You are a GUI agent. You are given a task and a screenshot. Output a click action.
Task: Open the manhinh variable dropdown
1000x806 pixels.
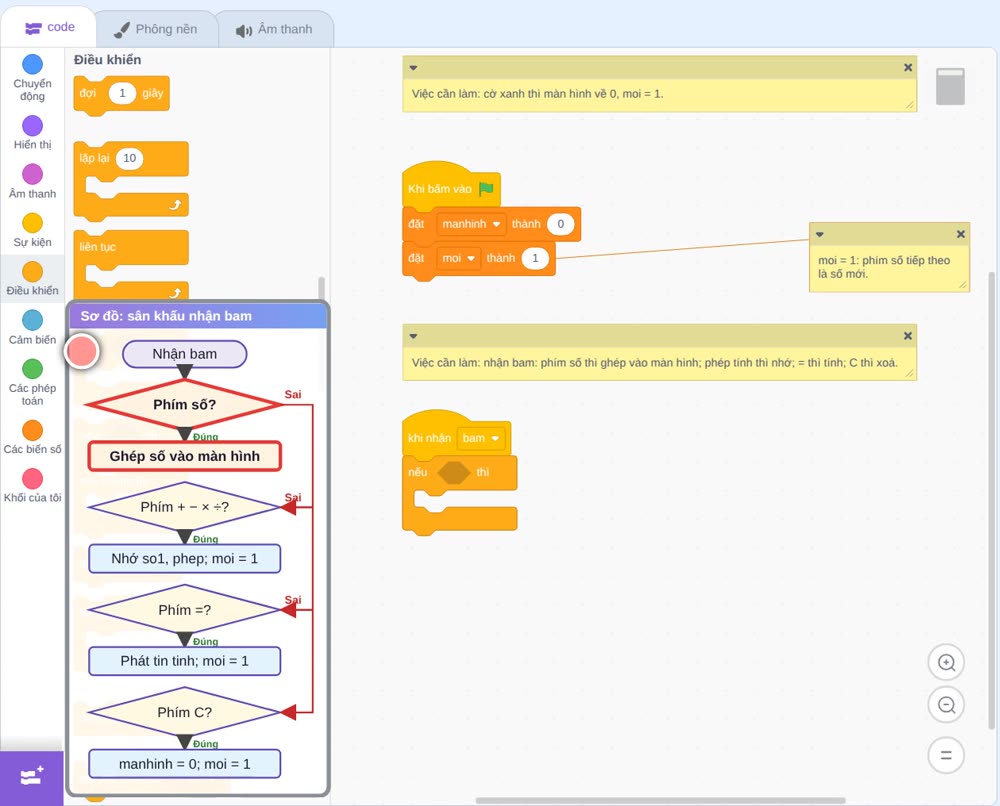[x=471, y=224]
